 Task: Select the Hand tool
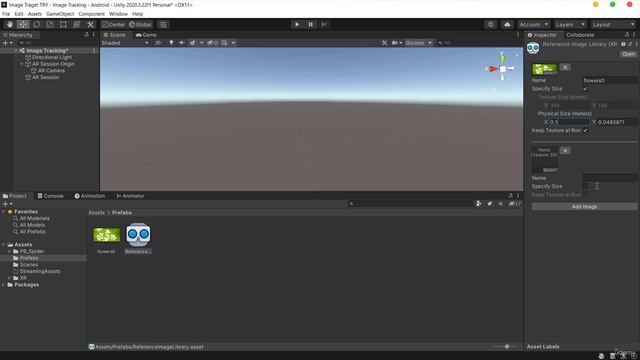10,24
